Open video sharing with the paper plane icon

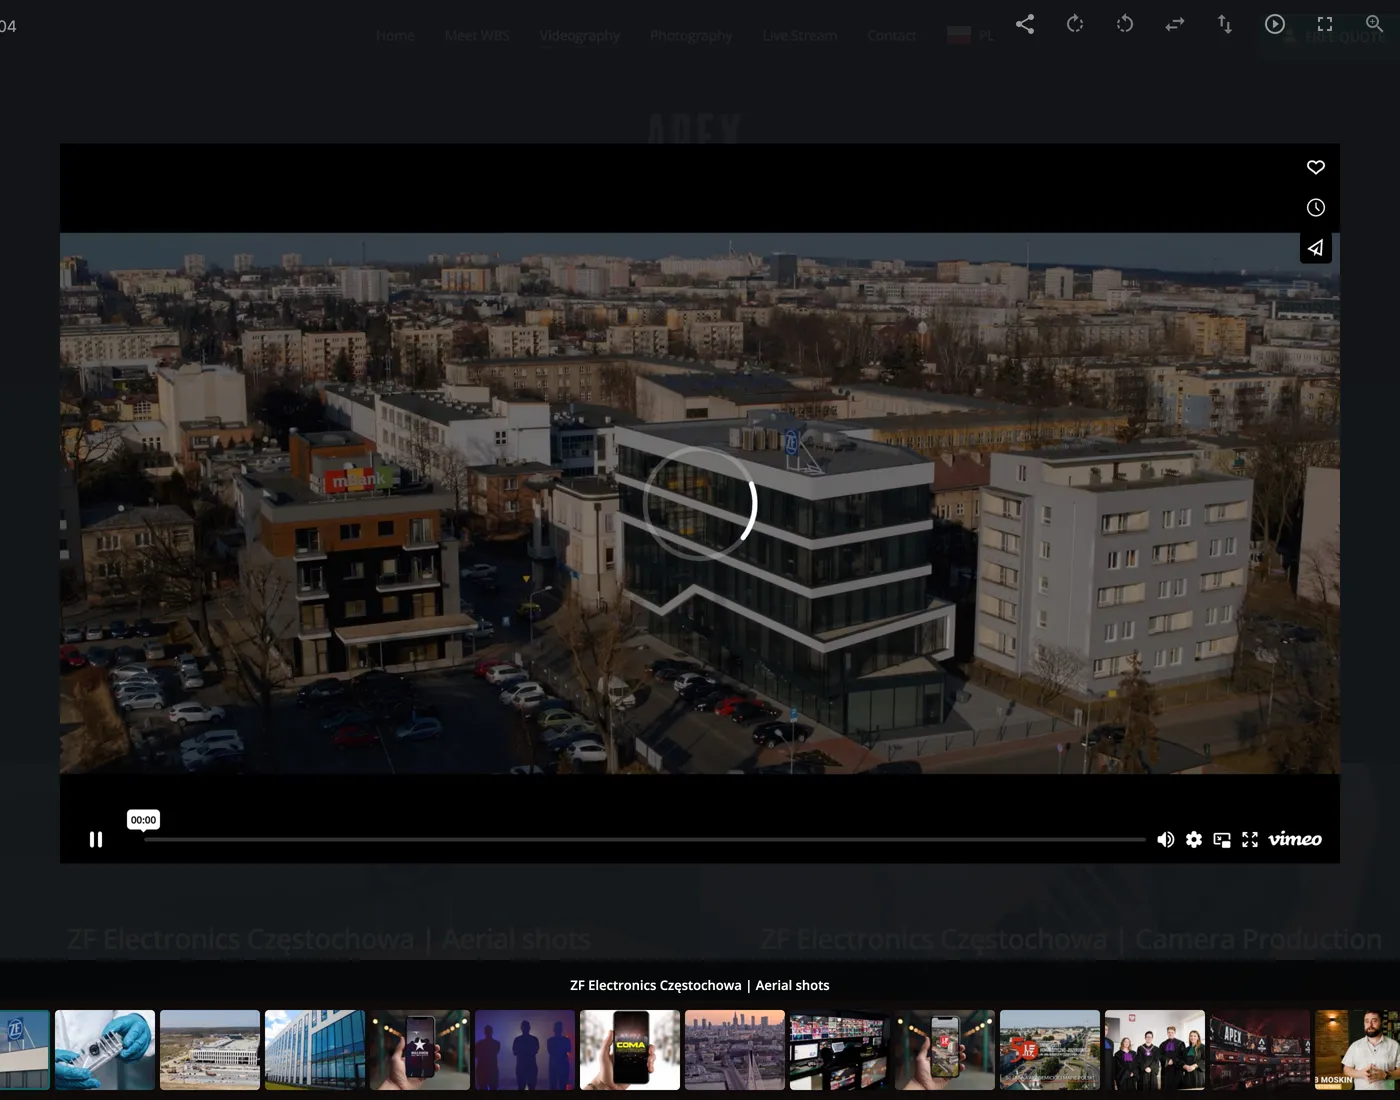coord(1315,247)
